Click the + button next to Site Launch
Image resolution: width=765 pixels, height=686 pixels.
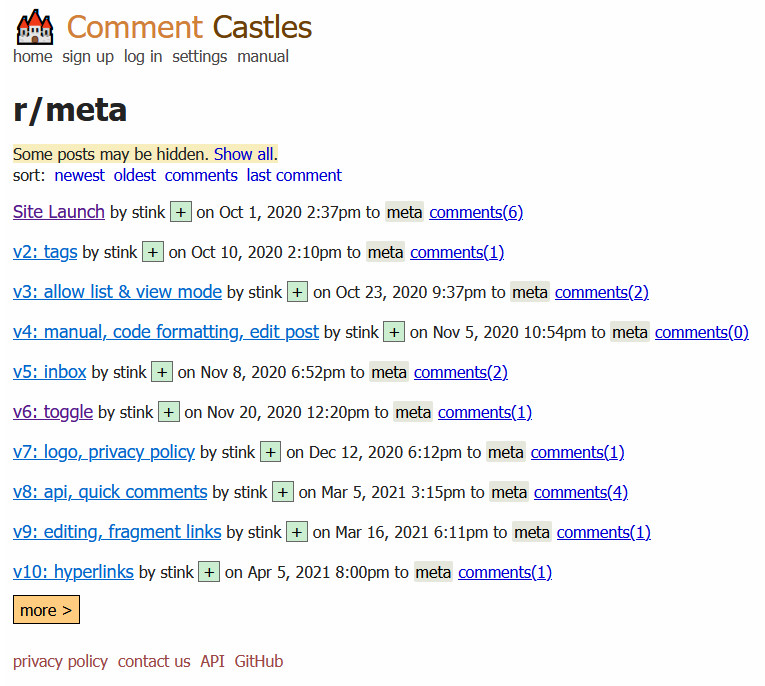click(181, 212)
